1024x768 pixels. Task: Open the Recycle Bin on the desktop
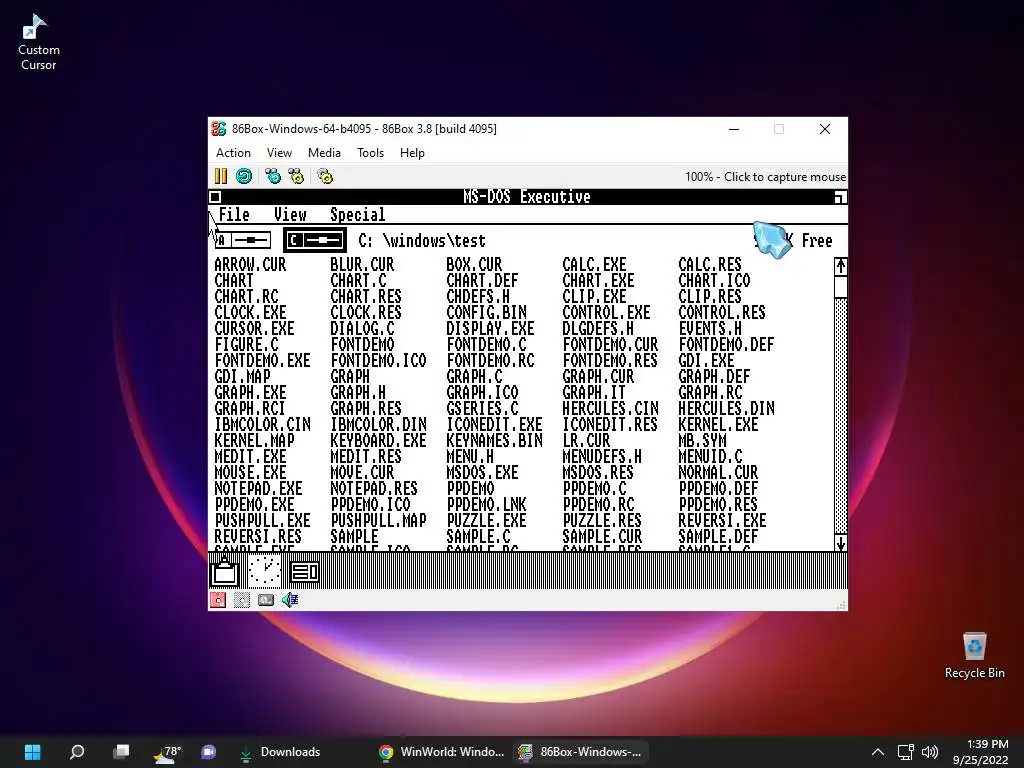974,656
